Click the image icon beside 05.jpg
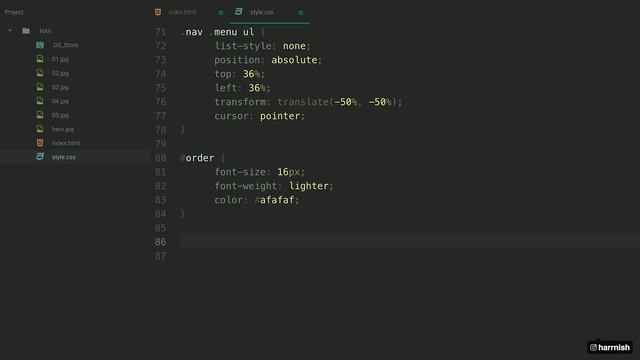This screenshot has width=640, height=360. point(40,115)
